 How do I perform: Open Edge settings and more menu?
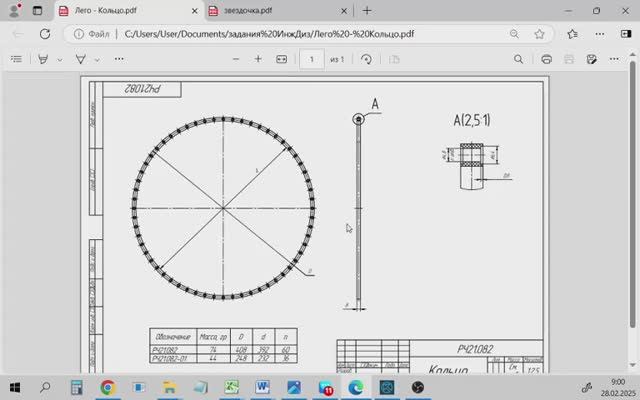[600, 34]
